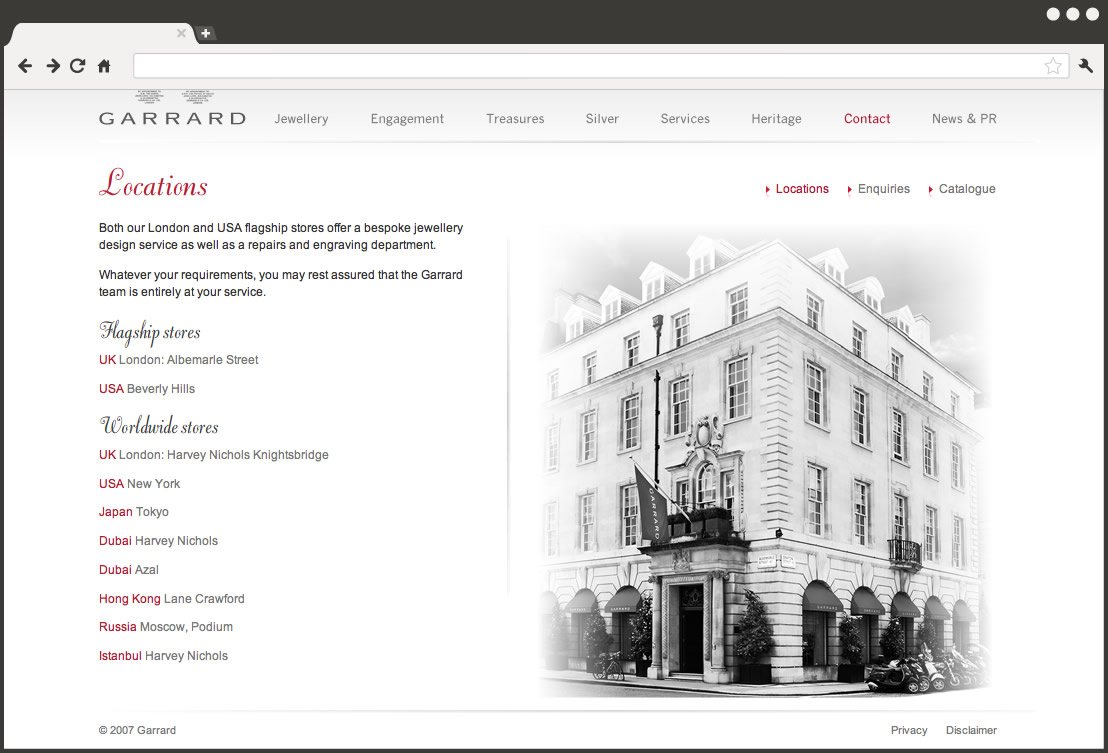The image size is (1108, 753).
Task: Go to the browser home icon
Action: pyautogui.click(x=104, y=66)
